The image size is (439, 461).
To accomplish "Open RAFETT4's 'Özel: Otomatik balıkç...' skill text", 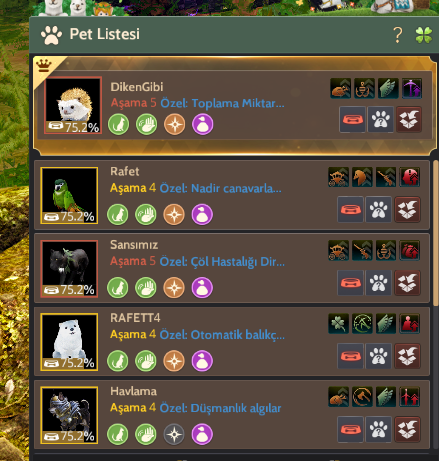I will [x=222, y=335].
